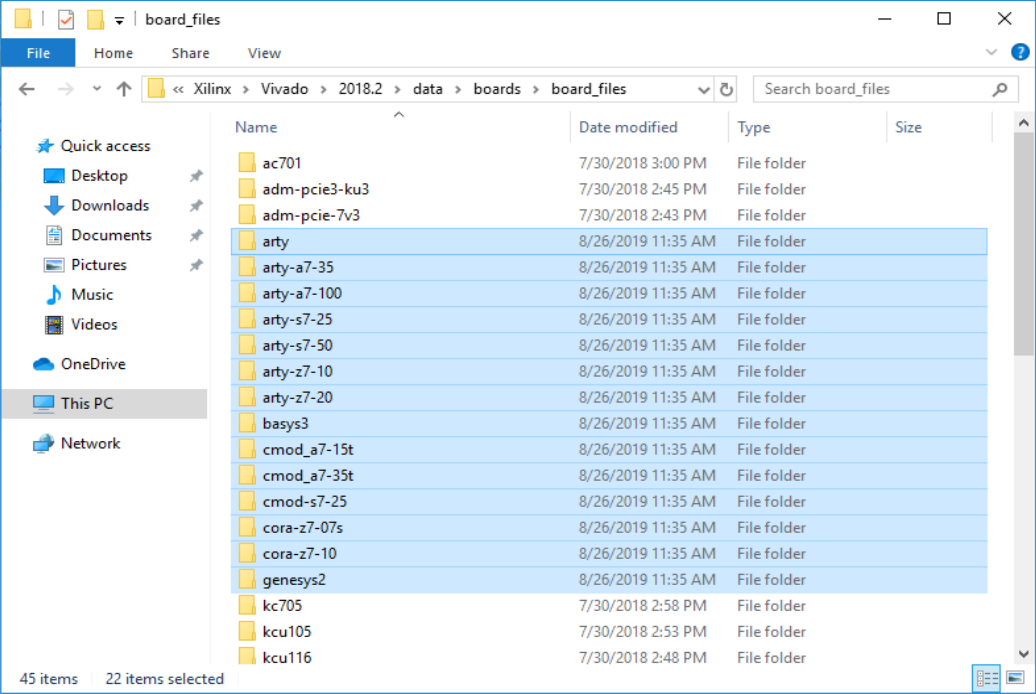
Task: Go up one folder level
Action: (x=124, y=89)
